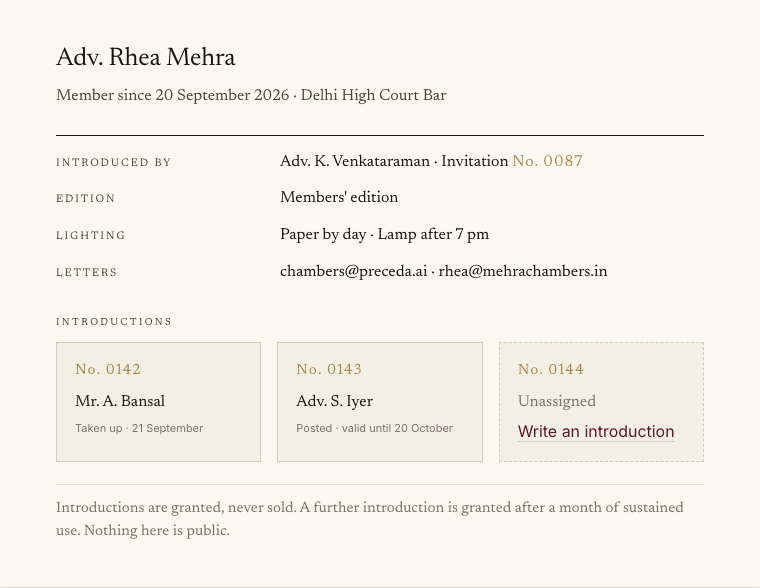Click the Taken up 21 September status
760x588 pixels.
coord(139,428)
